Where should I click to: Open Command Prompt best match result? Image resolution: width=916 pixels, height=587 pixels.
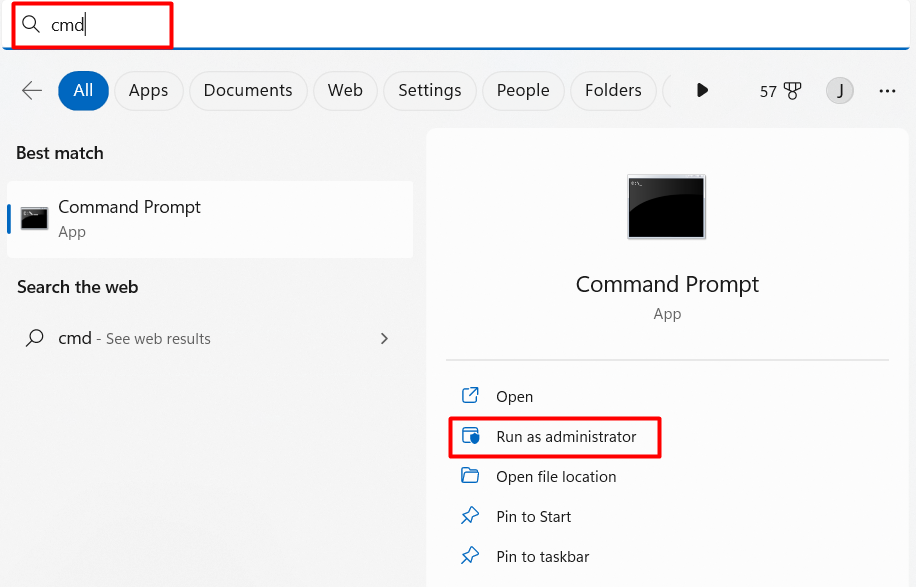tap(210, 220)
